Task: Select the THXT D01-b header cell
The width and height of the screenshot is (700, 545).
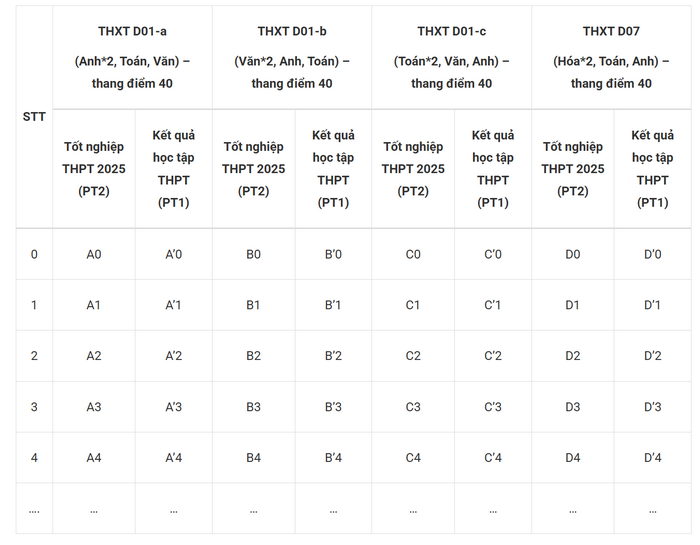Action: pyautogui.click(x=292, y=57)
